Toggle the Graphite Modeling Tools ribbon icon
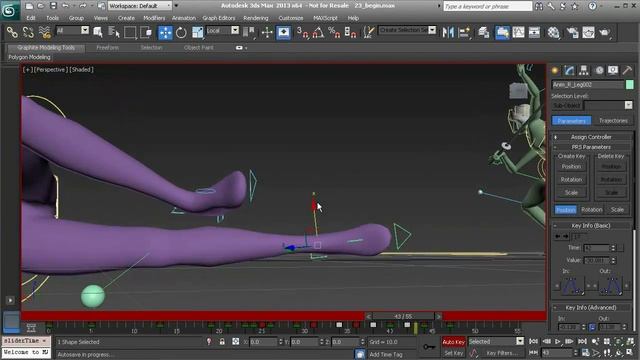 click(x=502, y=32)
